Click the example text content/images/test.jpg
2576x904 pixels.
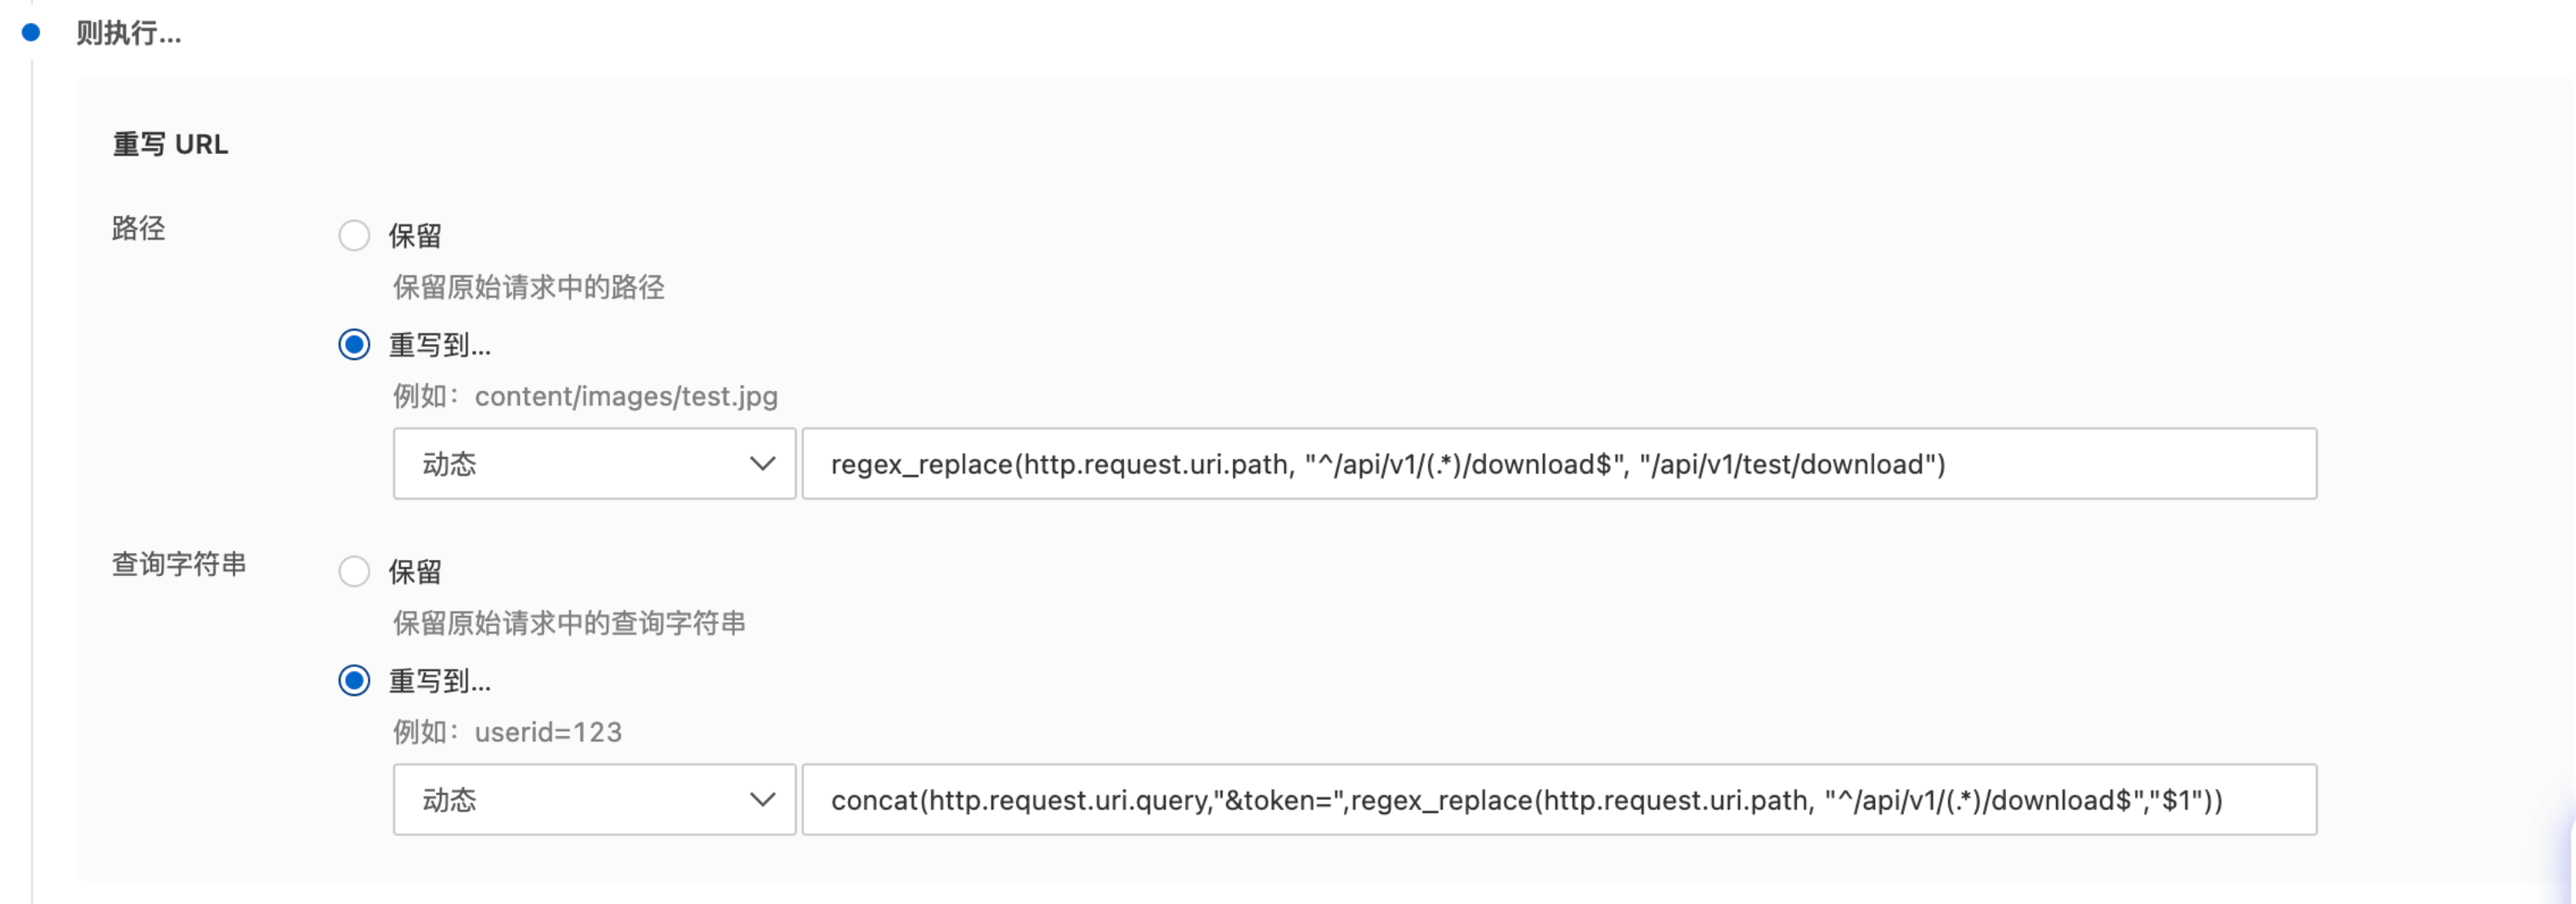(x=626, y=397)
